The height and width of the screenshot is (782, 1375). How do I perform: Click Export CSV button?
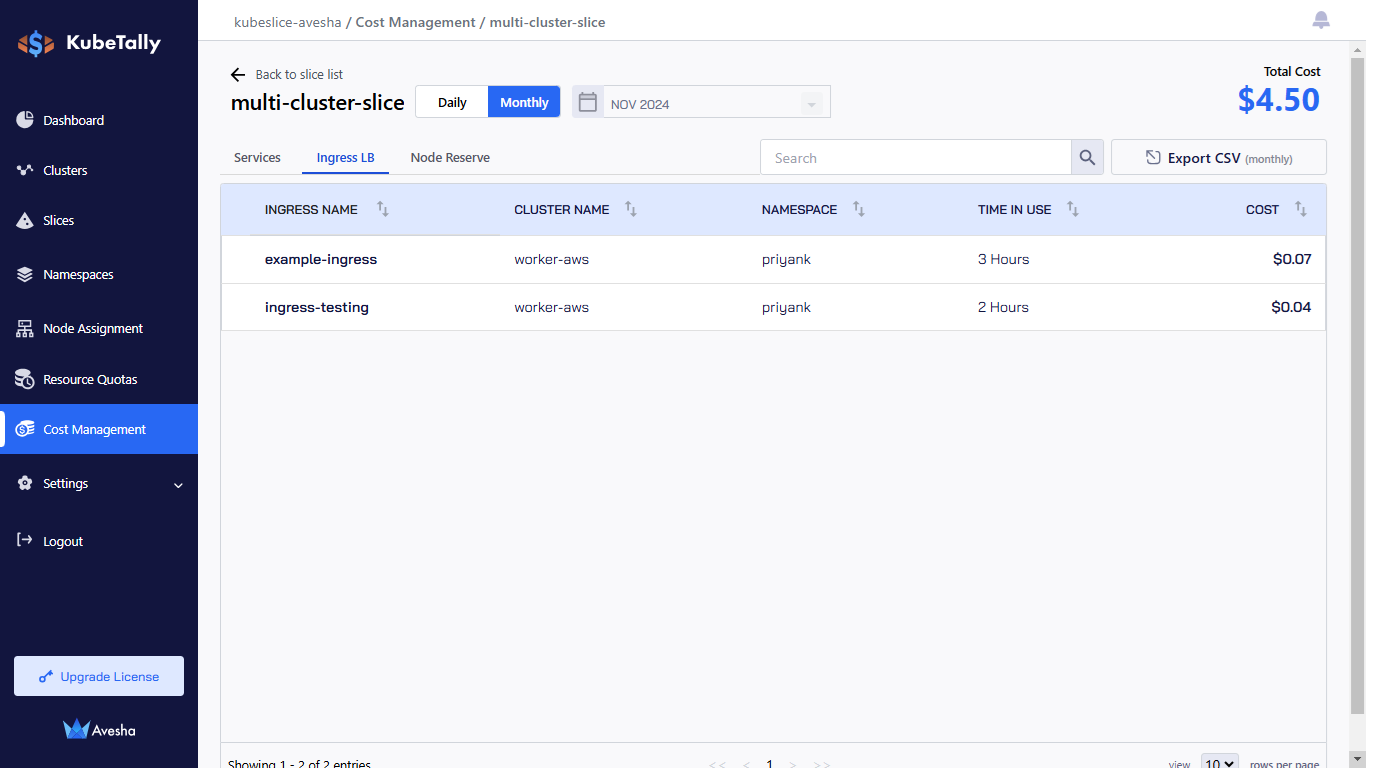(x=1218, y=158)
